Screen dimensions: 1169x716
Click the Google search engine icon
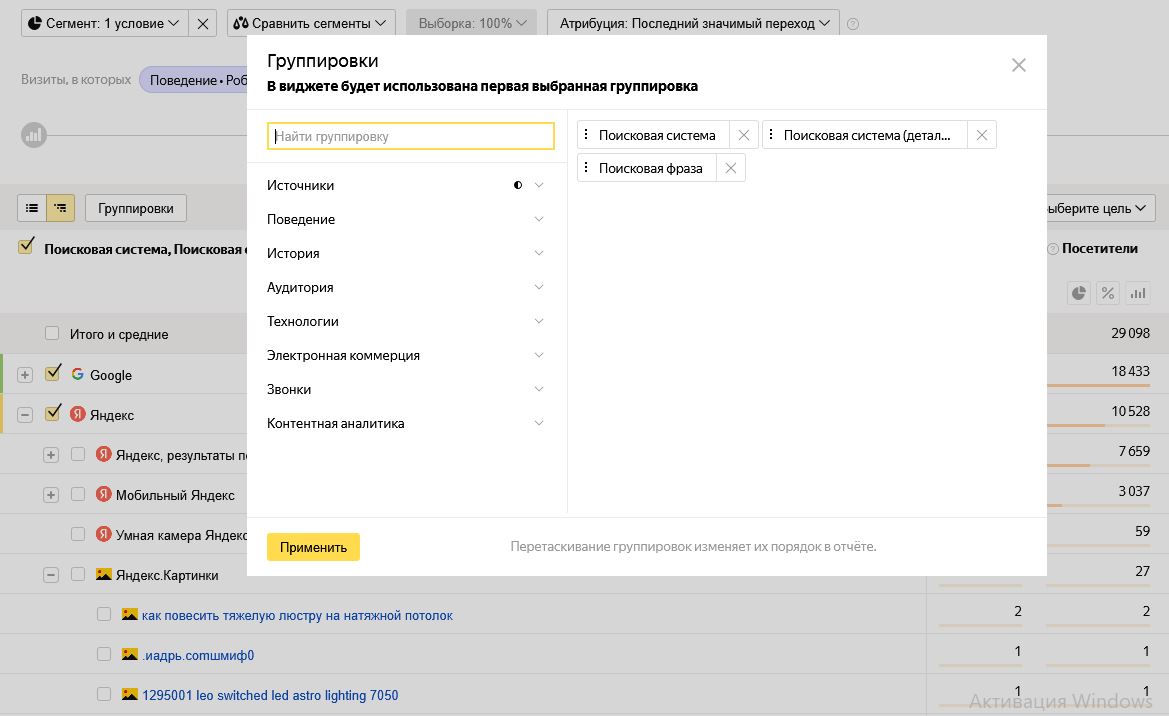(x=78, y=375)
